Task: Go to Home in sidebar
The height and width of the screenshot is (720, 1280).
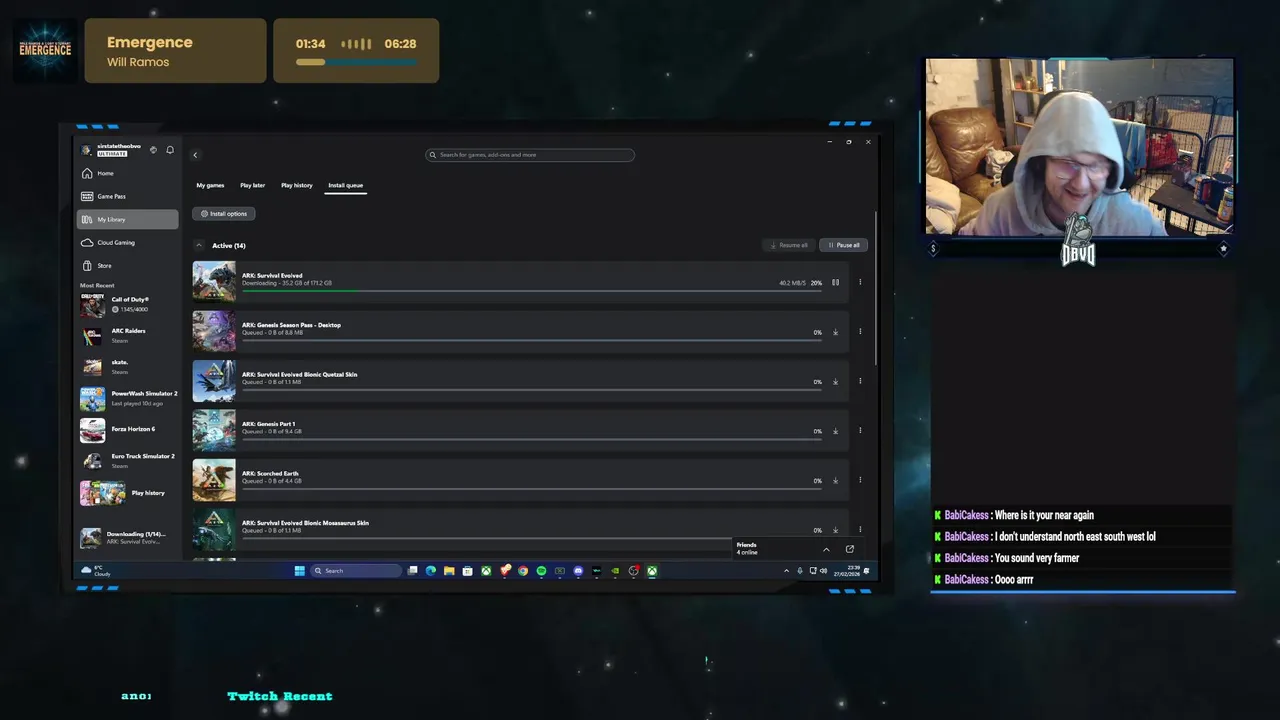Action: pyautogui.click(x=128, y=173)
